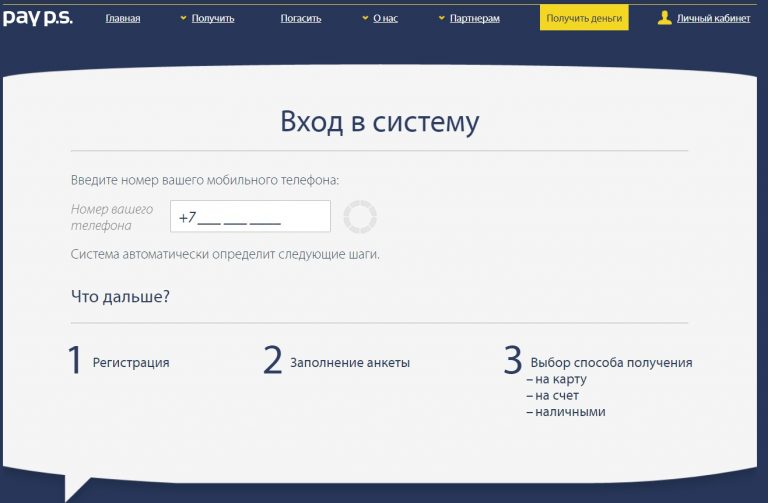
Task: Click the – на счет option text
Action: tap(552, 395)
